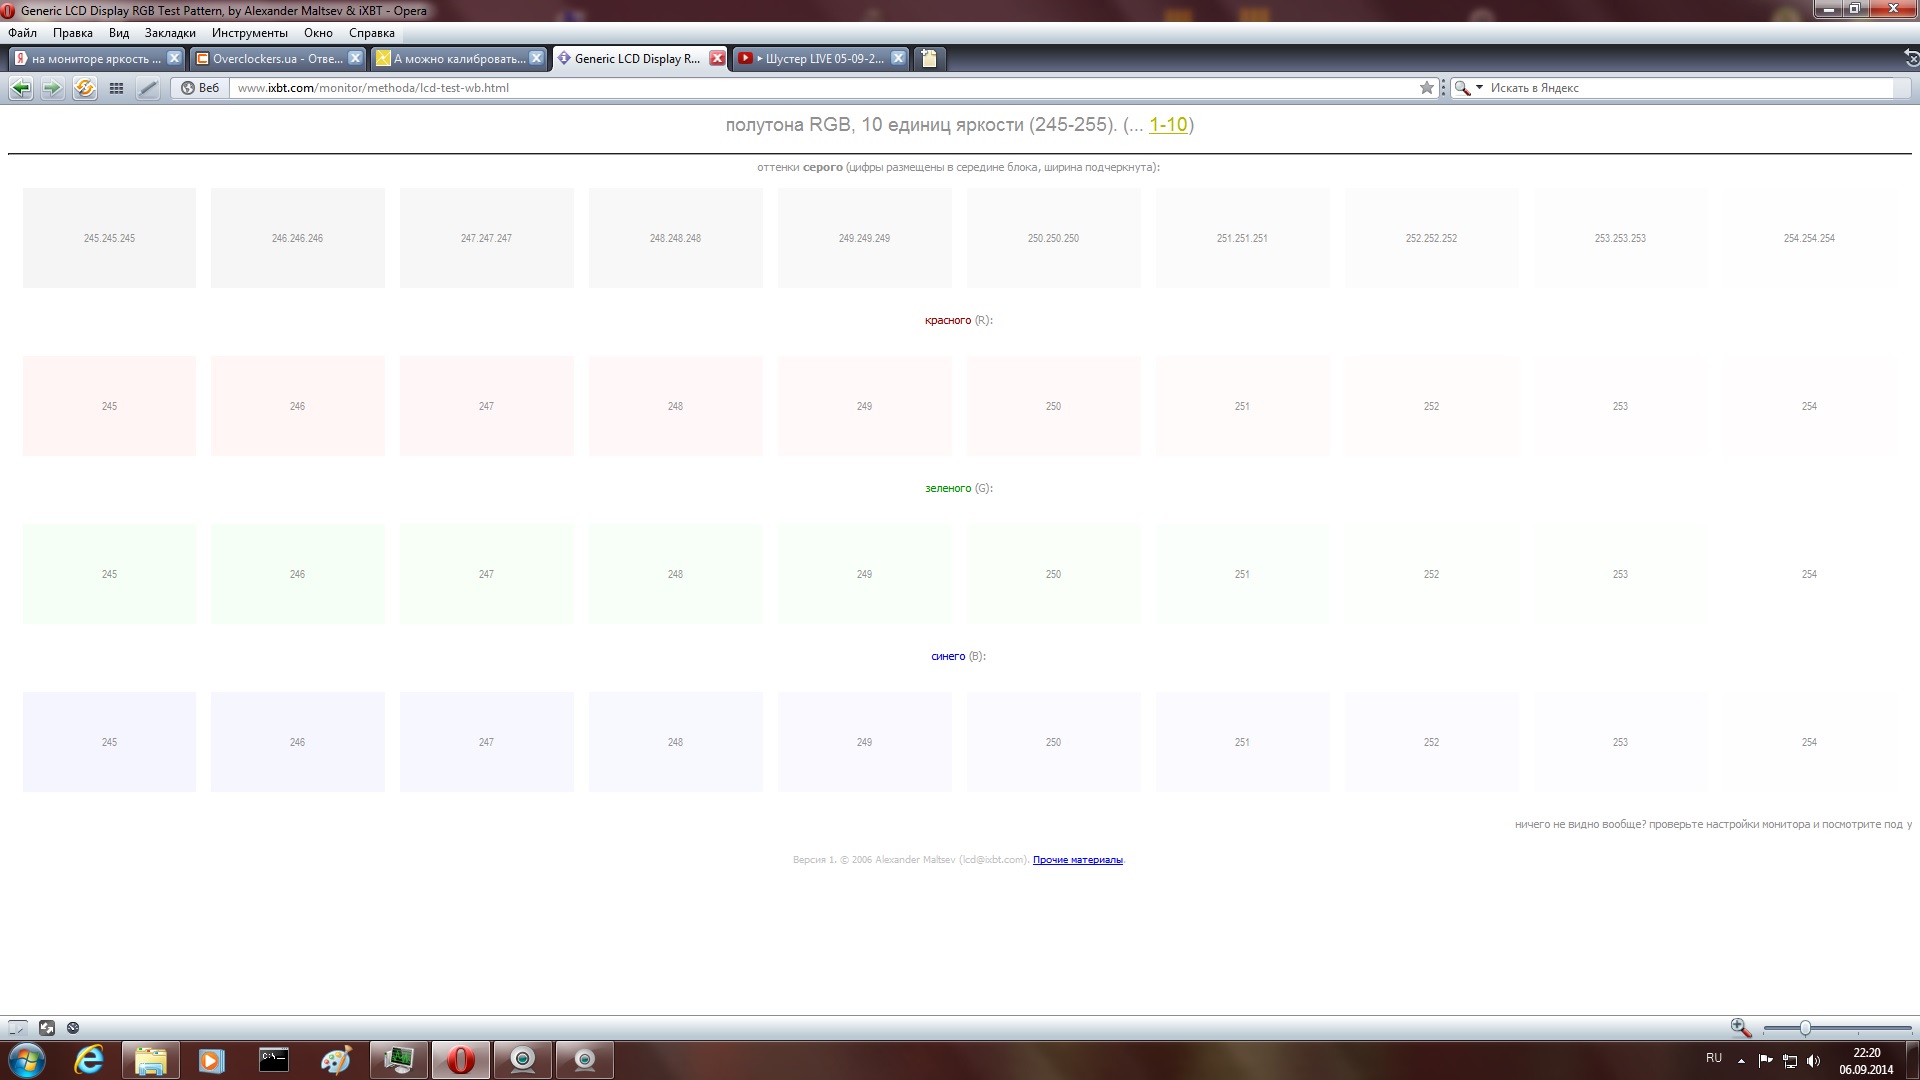Screen dimensions: 1920x1080
Task: Close the 'Overclockers.ua' tab
Action: [355, 58]
